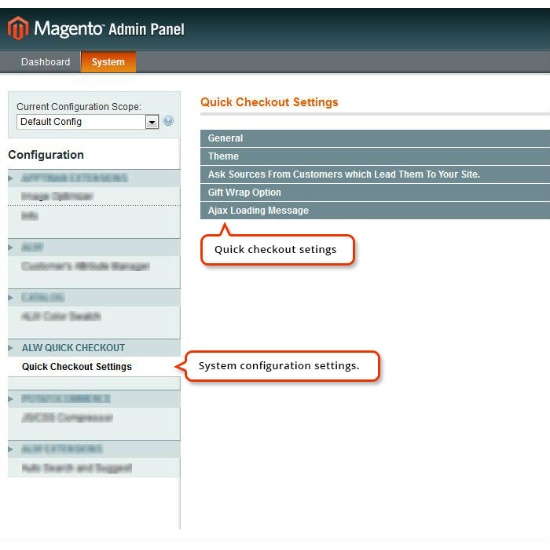Click the arrow of the last sidebar group
Image resolution: width=550 pixels, height=550 pixels.
(x=11, y=449)
